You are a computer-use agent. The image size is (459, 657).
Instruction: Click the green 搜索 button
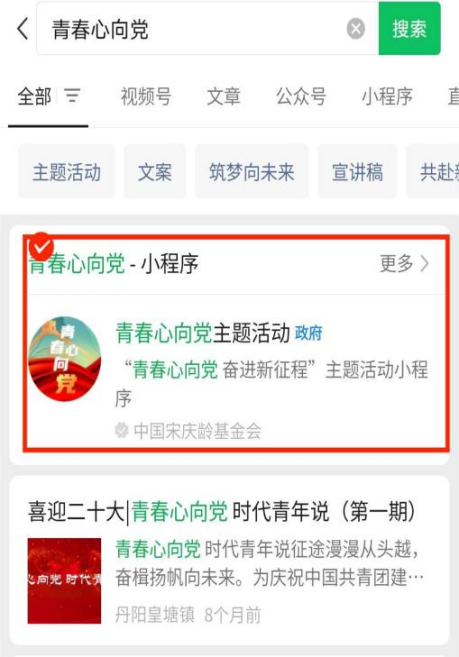(x=410, y=28)
